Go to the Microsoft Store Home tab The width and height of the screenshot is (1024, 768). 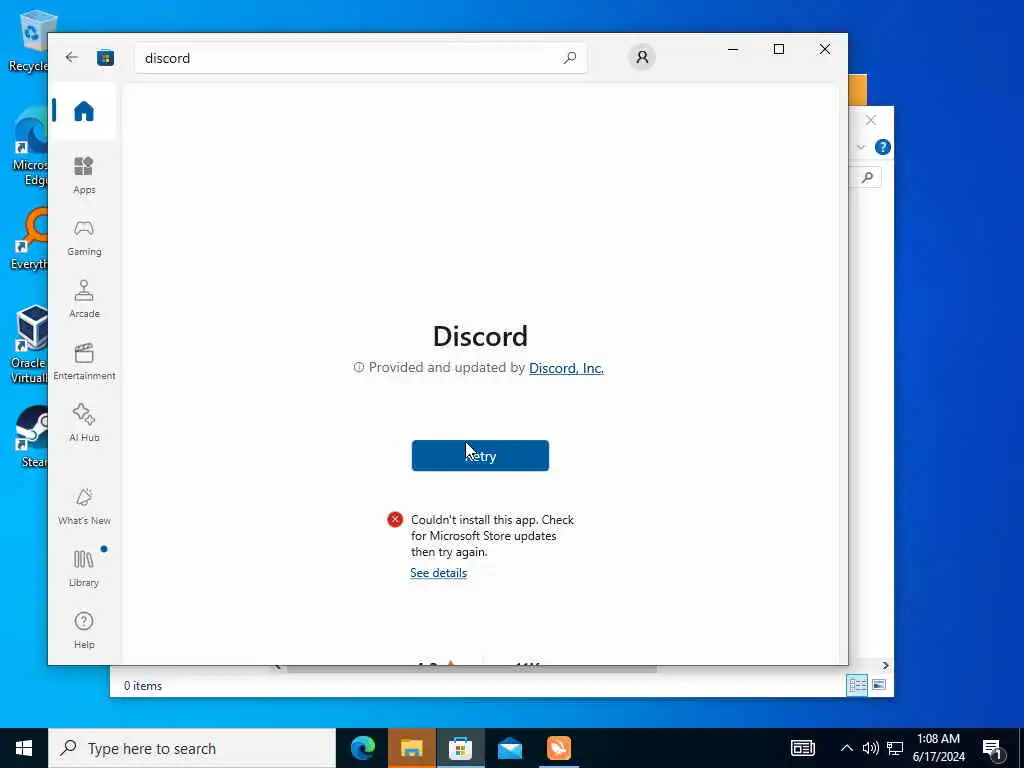click(84, 111)
